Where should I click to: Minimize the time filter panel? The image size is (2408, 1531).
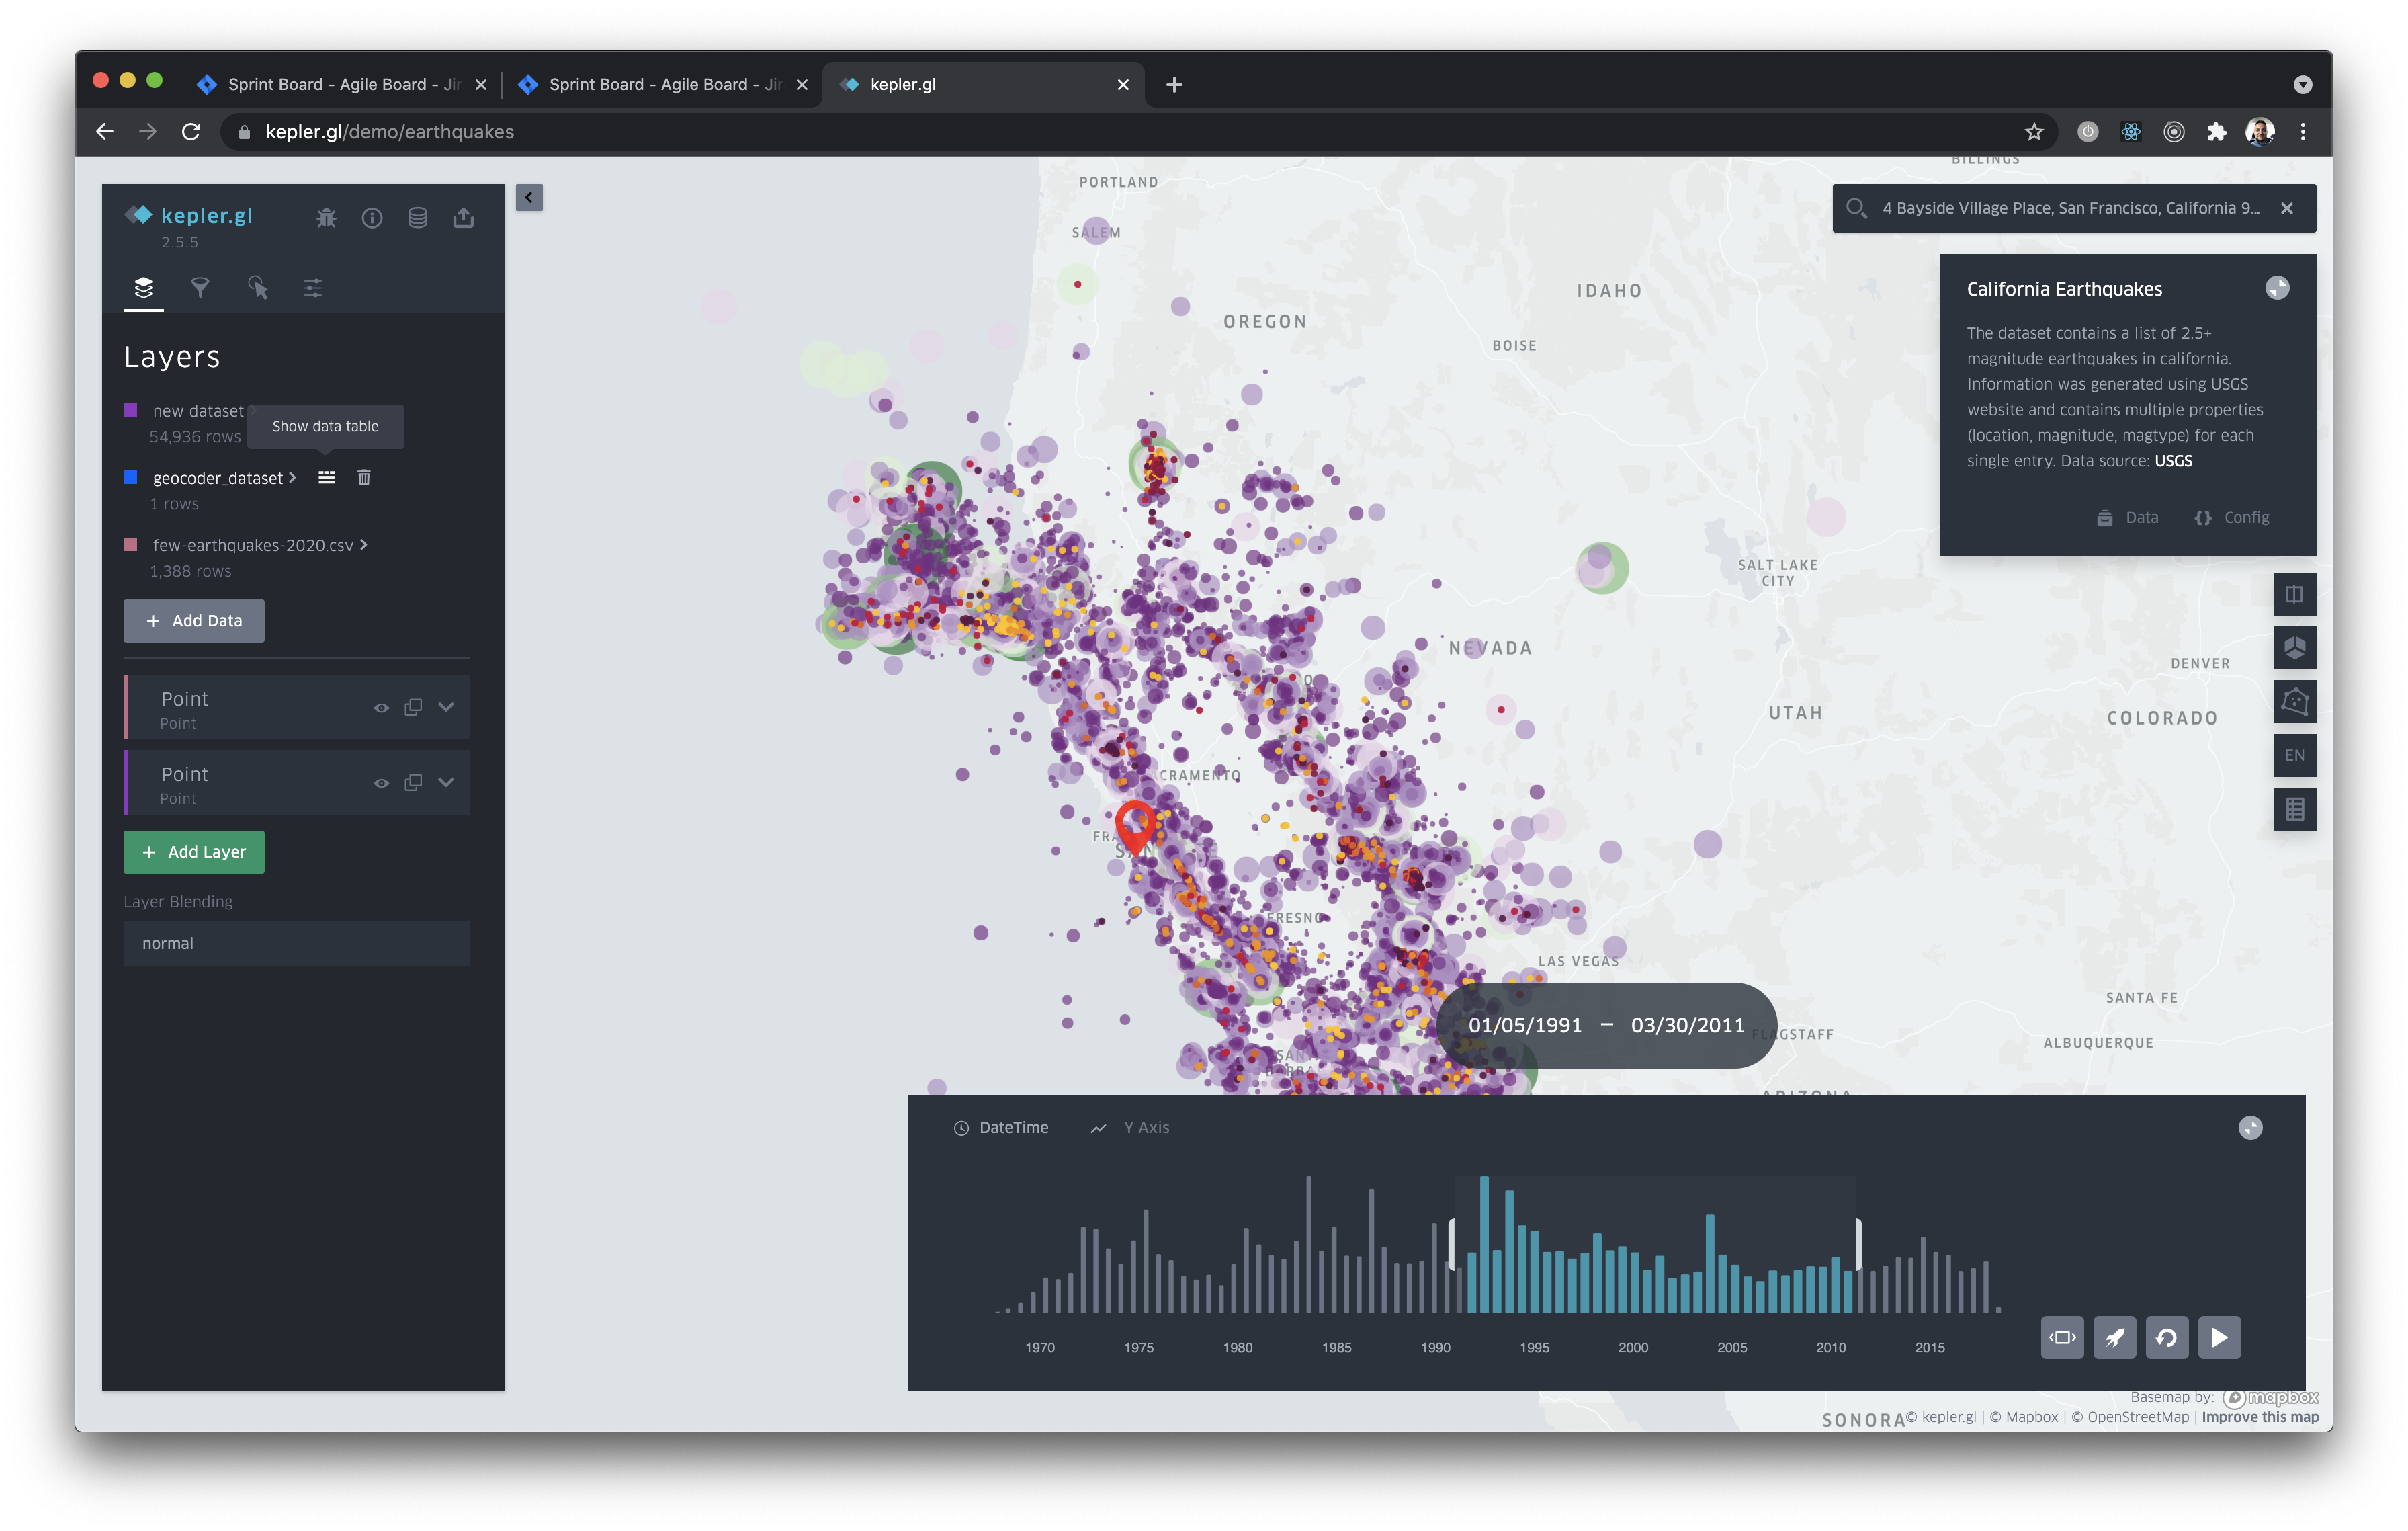(2250, 1127)
